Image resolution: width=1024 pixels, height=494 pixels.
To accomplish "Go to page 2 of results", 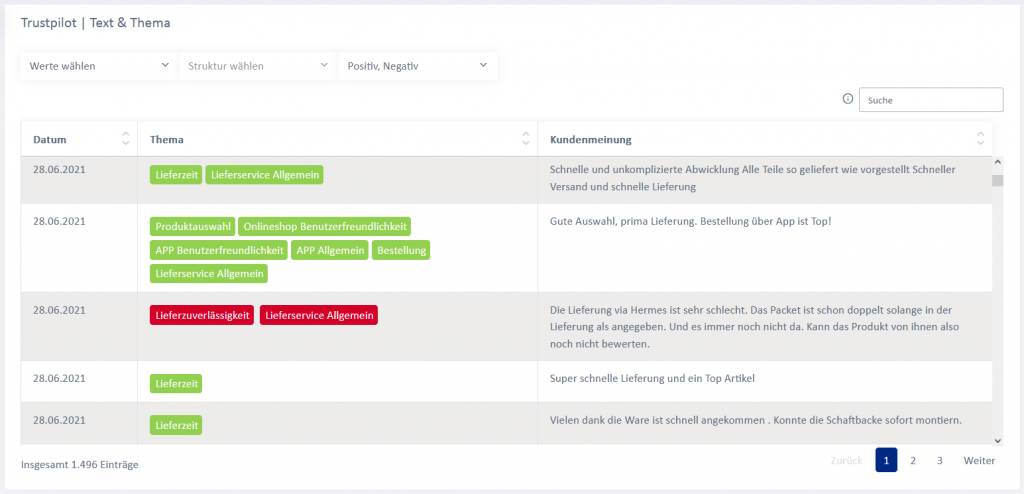I will pos(913,460).
